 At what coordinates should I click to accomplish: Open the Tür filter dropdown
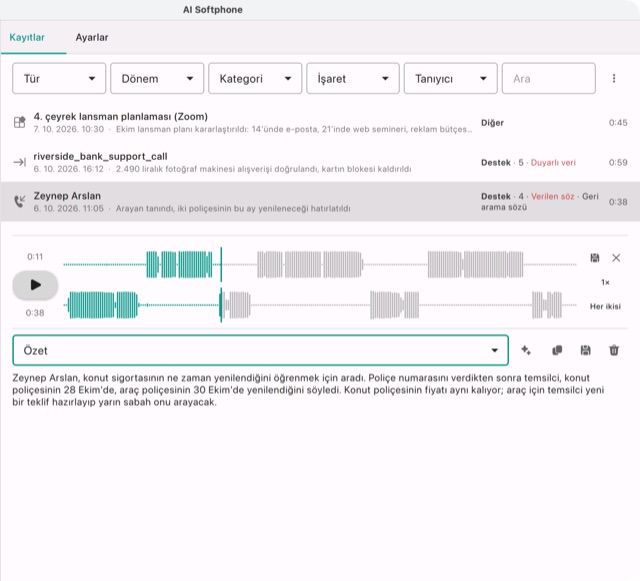[x=59, y=78]
